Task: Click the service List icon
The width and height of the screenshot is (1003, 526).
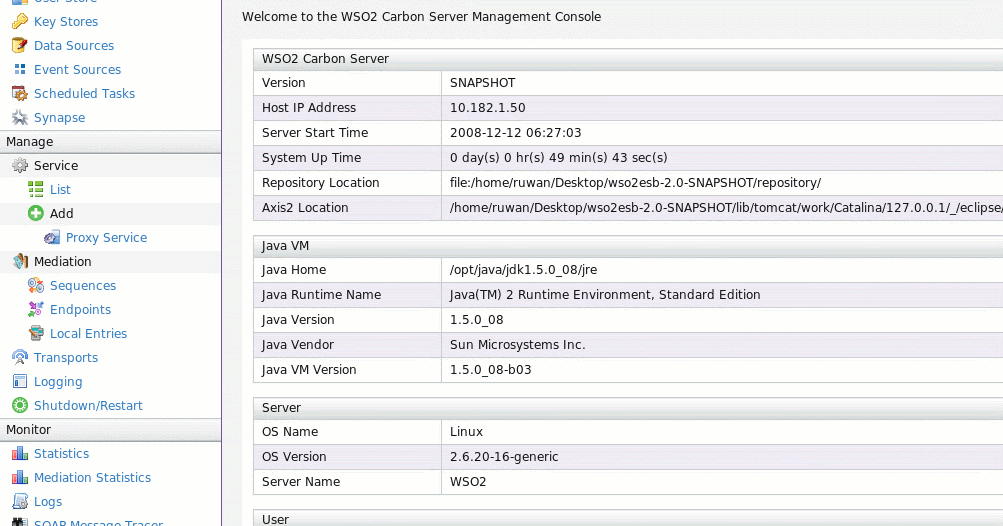Action: (x=36, y=189)
